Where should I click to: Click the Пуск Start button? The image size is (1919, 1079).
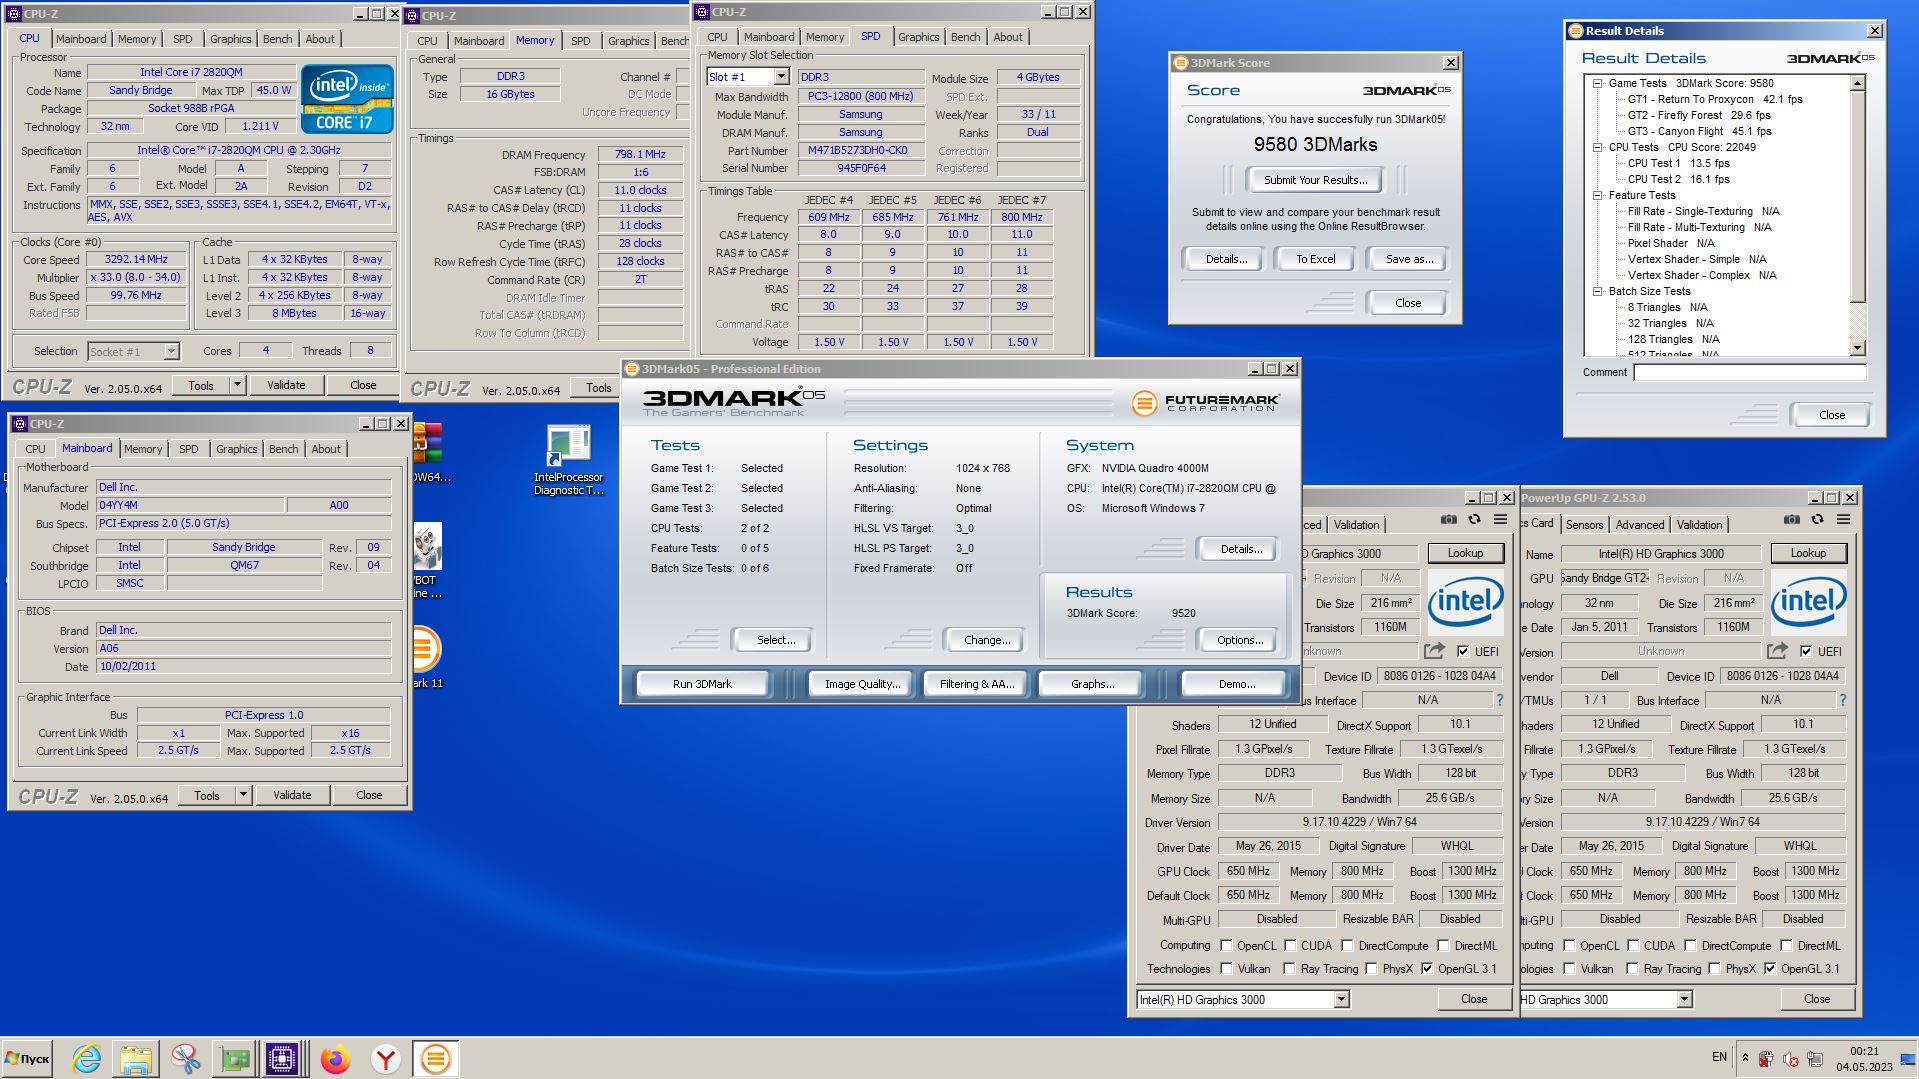(x=27, y=1059)
